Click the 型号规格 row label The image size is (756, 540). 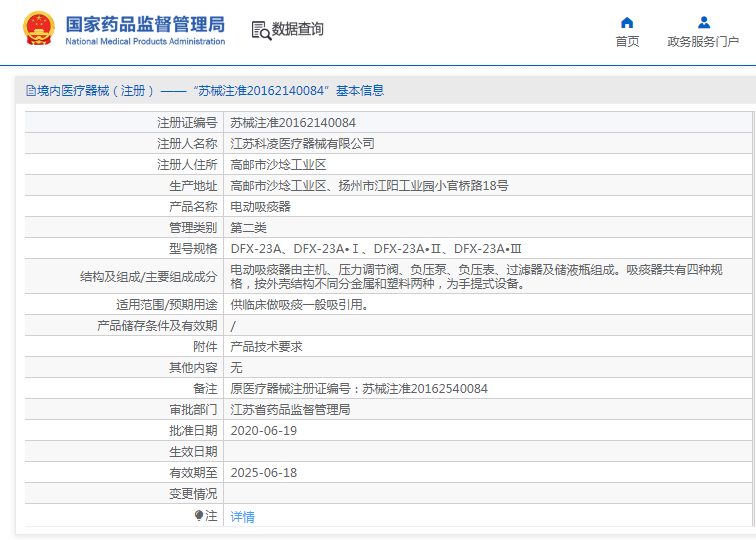point(193,249)
